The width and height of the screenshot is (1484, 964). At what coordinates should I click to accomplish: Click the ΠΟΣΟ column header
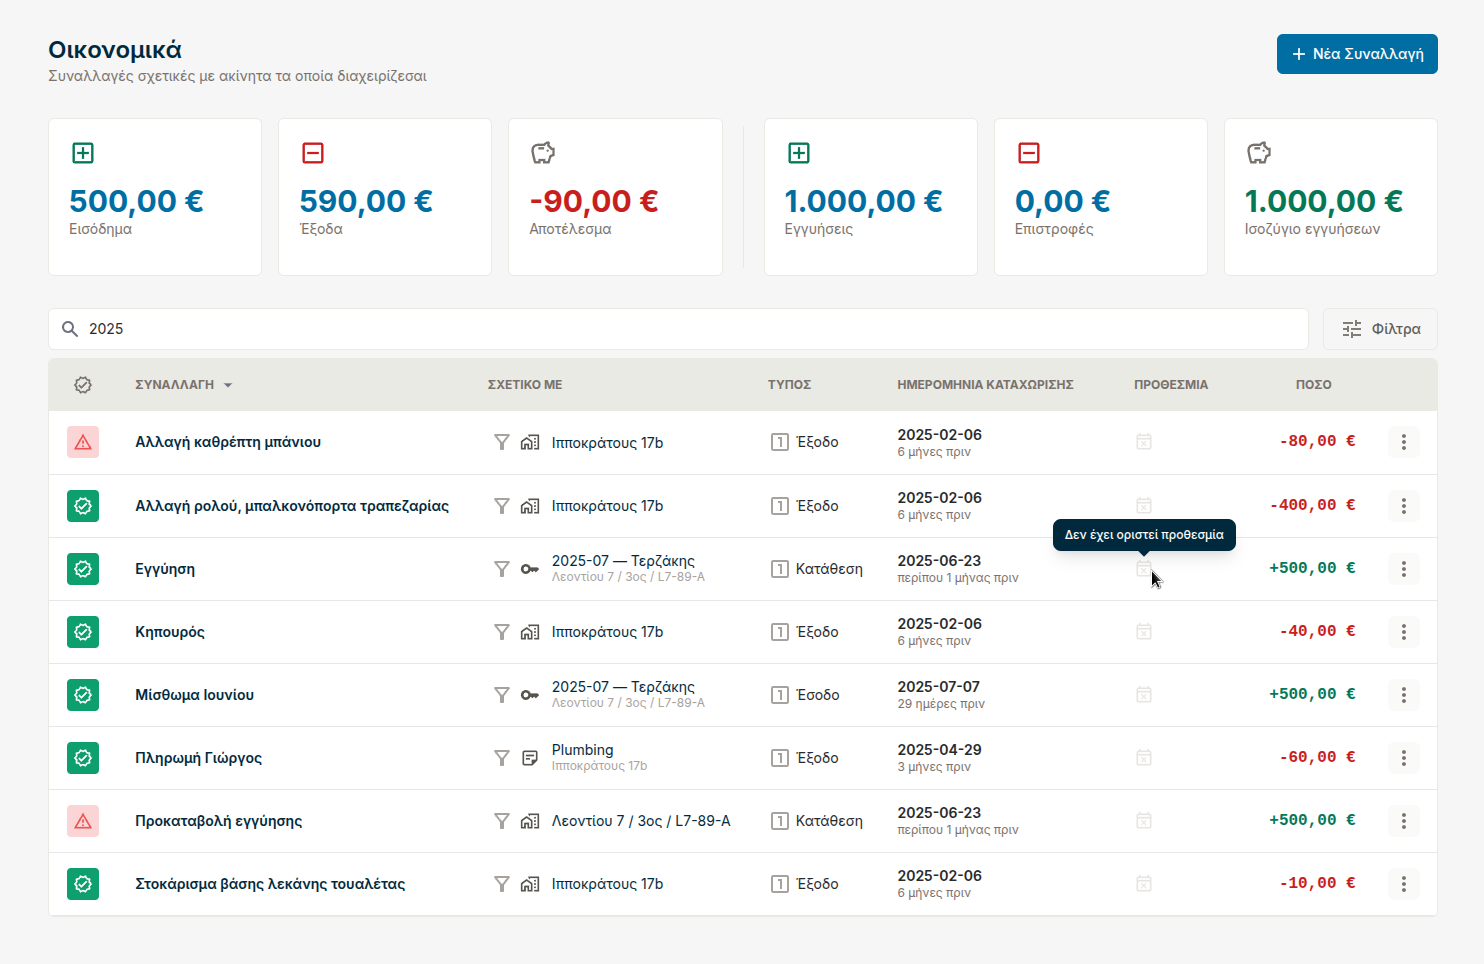pos(1313,385)
